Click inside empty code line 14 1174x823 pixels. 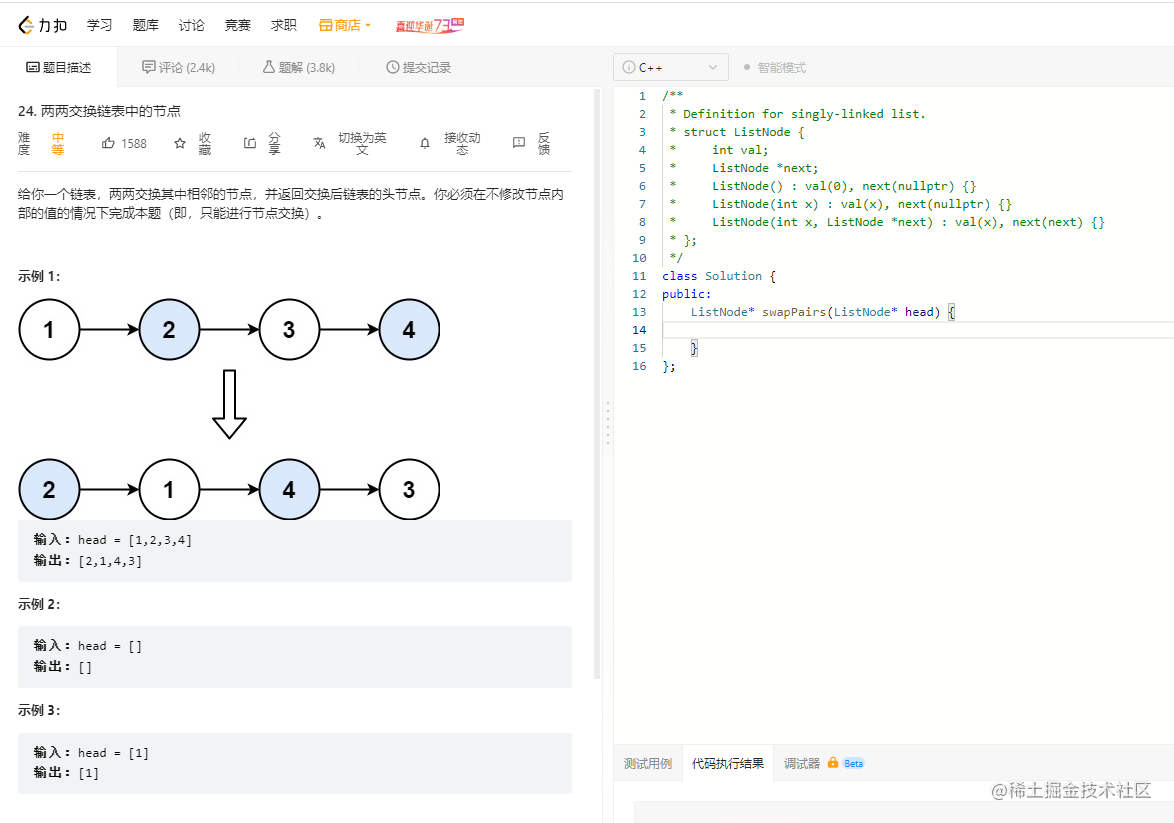918,330
